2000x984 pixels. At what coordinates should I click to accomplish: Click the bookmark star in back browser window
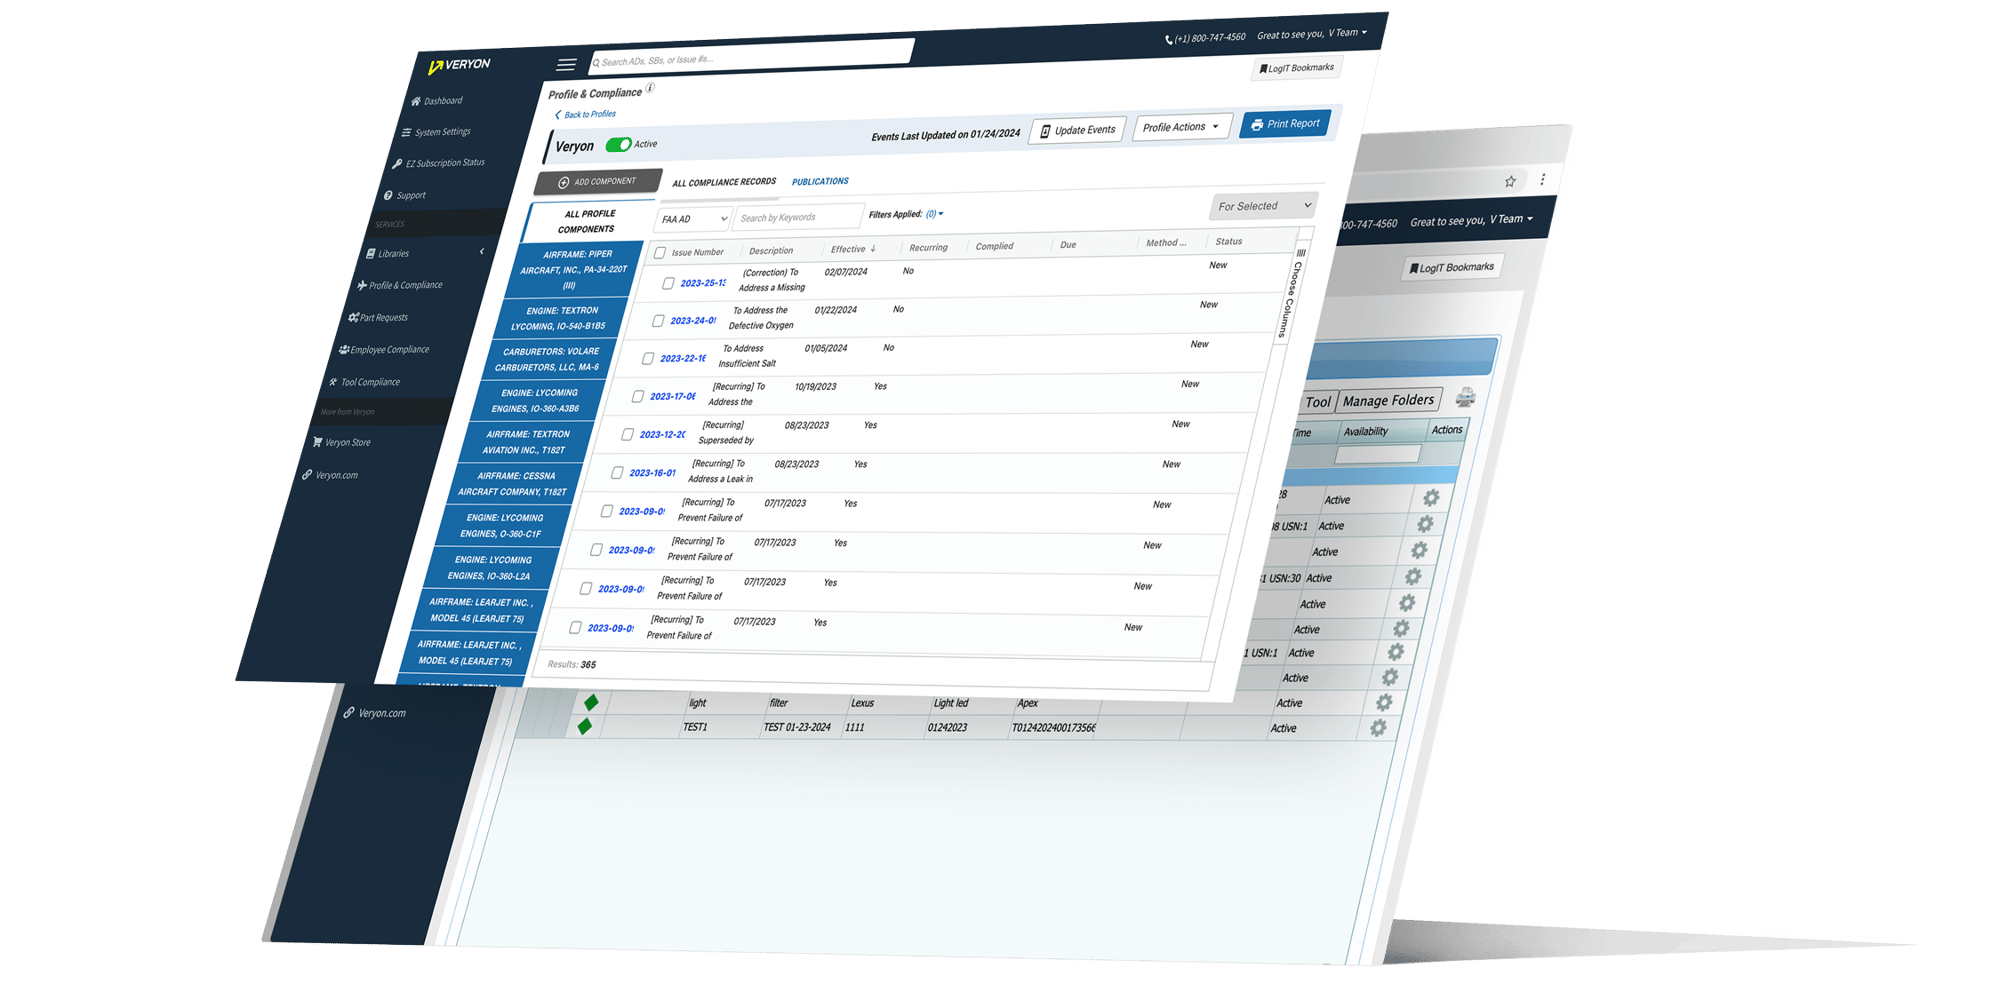point(1510,181)
